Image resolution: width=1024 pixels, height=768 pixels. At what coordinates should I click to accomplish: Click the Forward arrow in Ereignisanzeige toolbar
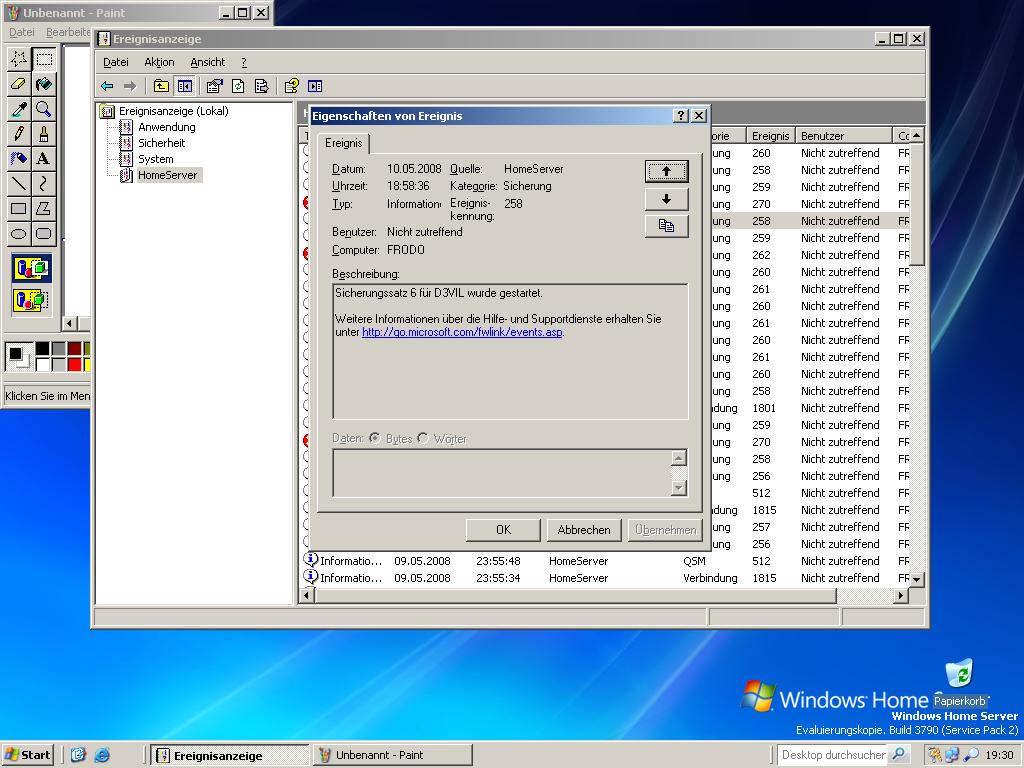[x=130, y=86]
